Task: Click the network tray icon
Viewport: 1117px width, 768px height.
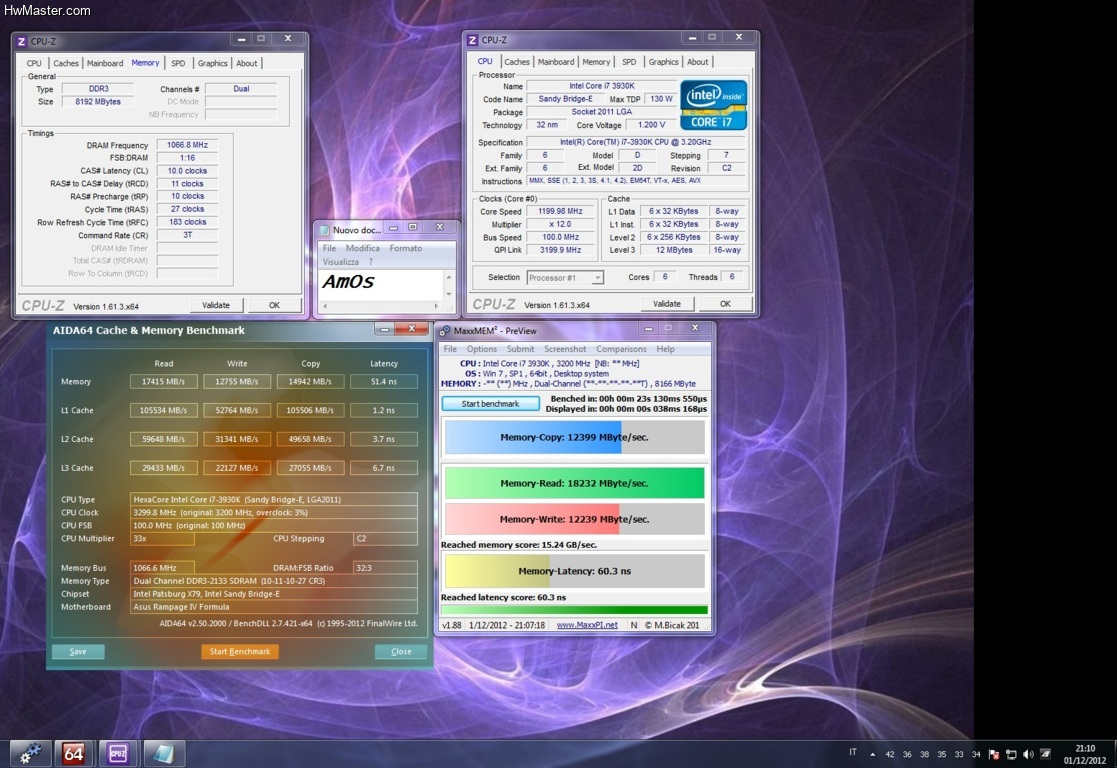Action: 1011,754
